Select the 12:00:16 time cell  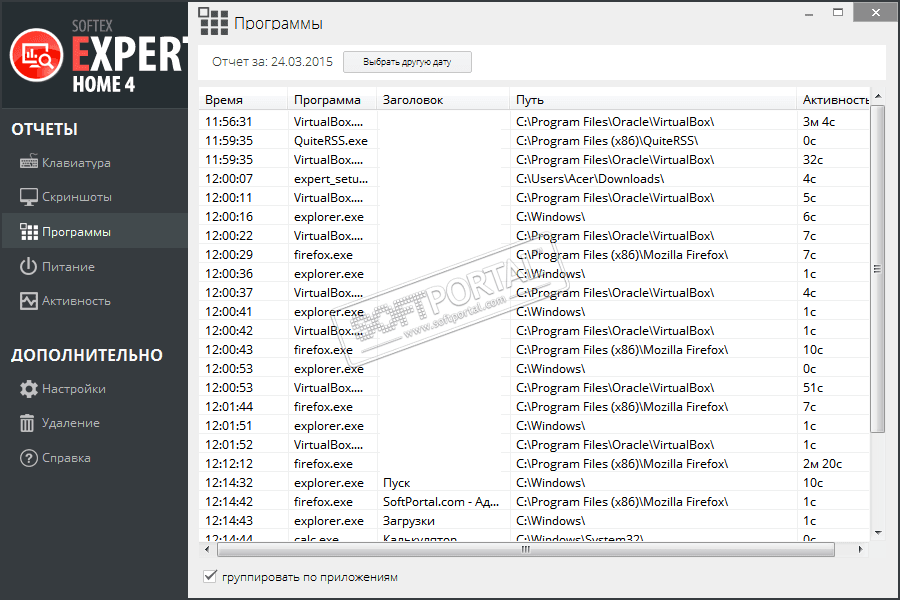pyautogui.click(x=228, y=216)
